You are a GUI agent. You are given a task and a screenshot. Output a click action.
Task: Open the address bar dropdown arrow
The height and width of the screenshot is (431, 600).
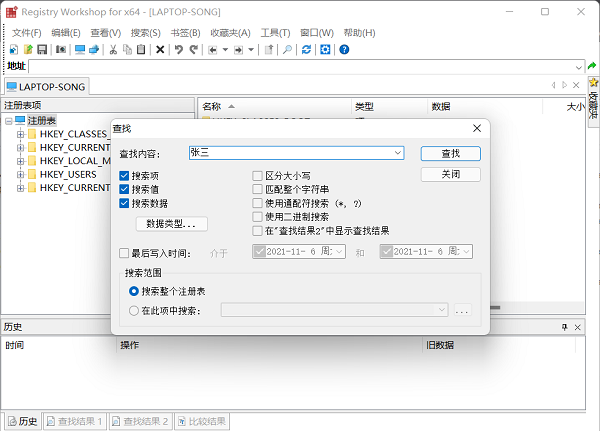coord(579,67)
